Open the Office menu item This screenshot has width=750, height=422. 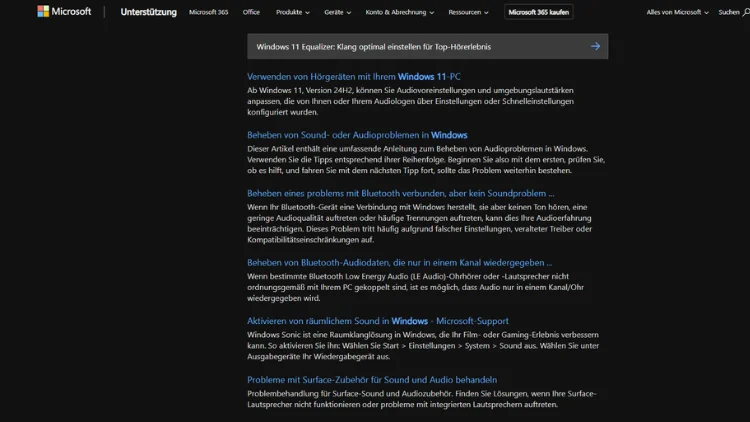coord(251,12)
